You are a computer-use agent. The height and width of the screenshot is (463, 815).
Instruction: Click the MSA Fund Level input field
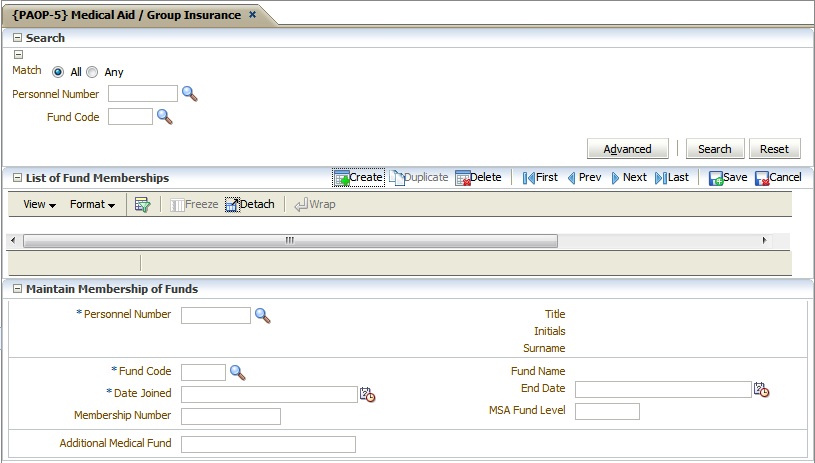click(607, 412)
